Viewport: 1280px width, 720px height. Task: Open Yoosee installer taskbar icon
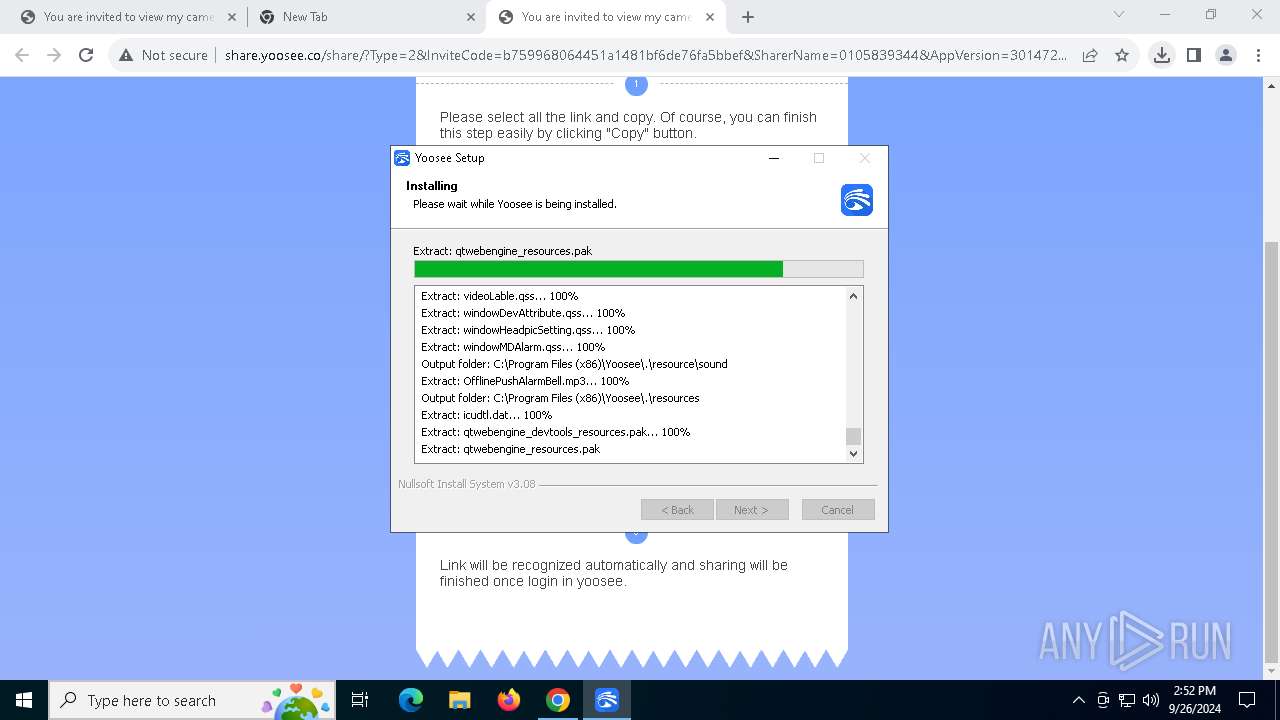607,700
